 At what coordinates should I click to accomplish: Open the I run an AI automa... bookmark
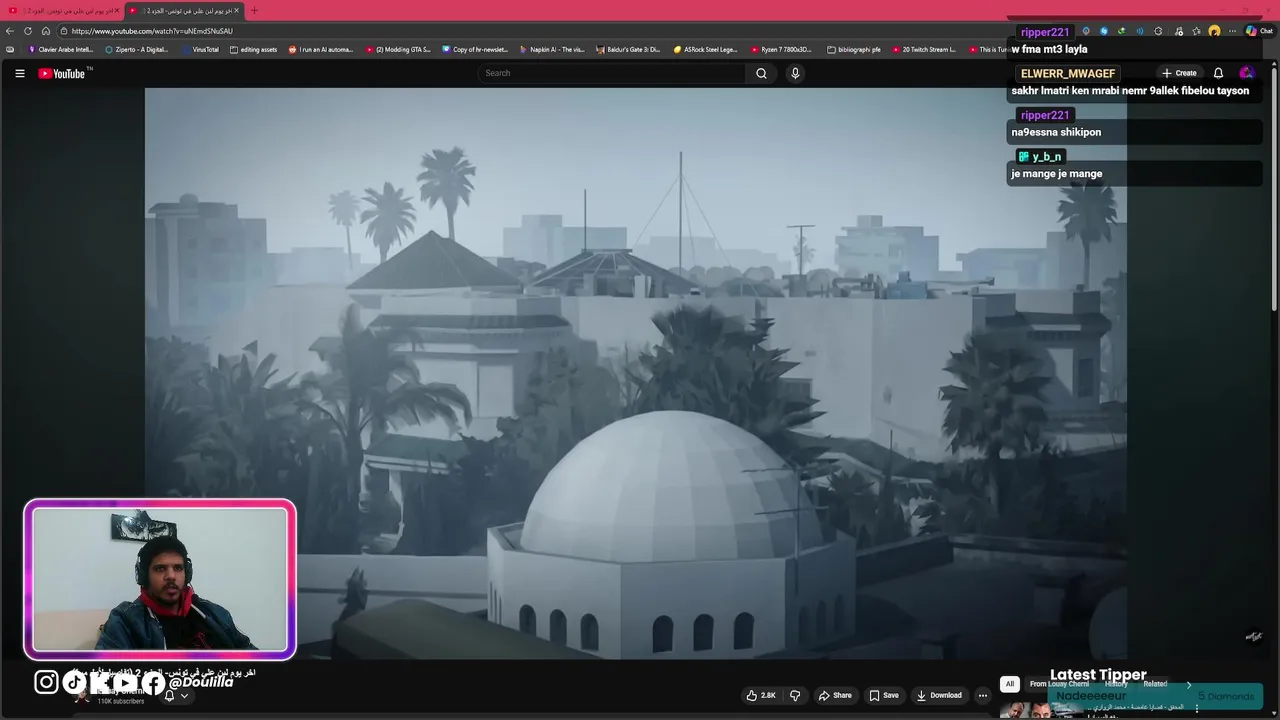321,49
